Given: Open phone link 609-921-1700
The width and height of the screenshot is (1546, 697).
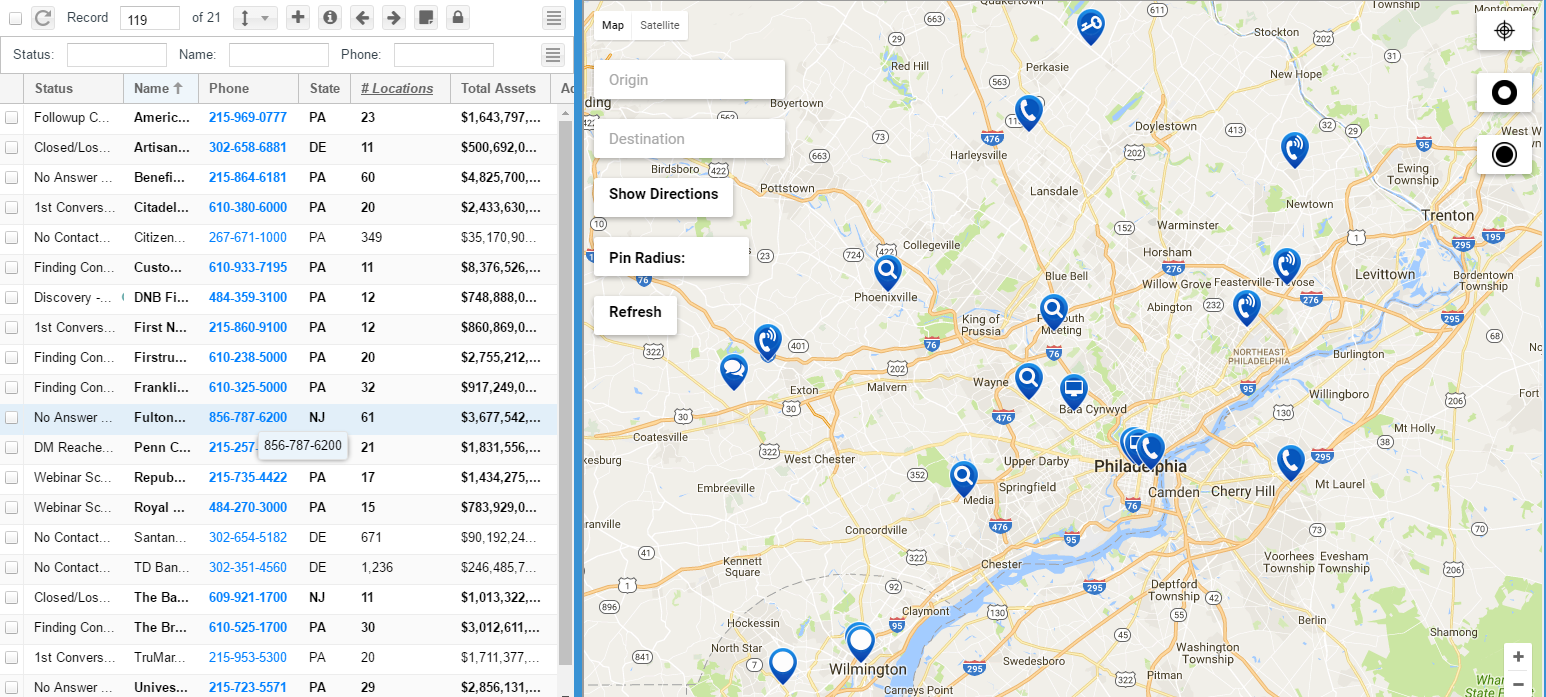Looking at the screenshot, I should point(248,598).
